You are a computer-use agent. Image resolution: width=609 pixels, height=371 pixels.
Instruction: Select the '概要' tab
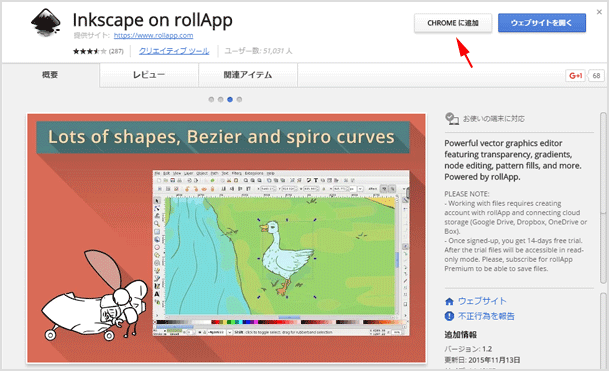[50, 75]
